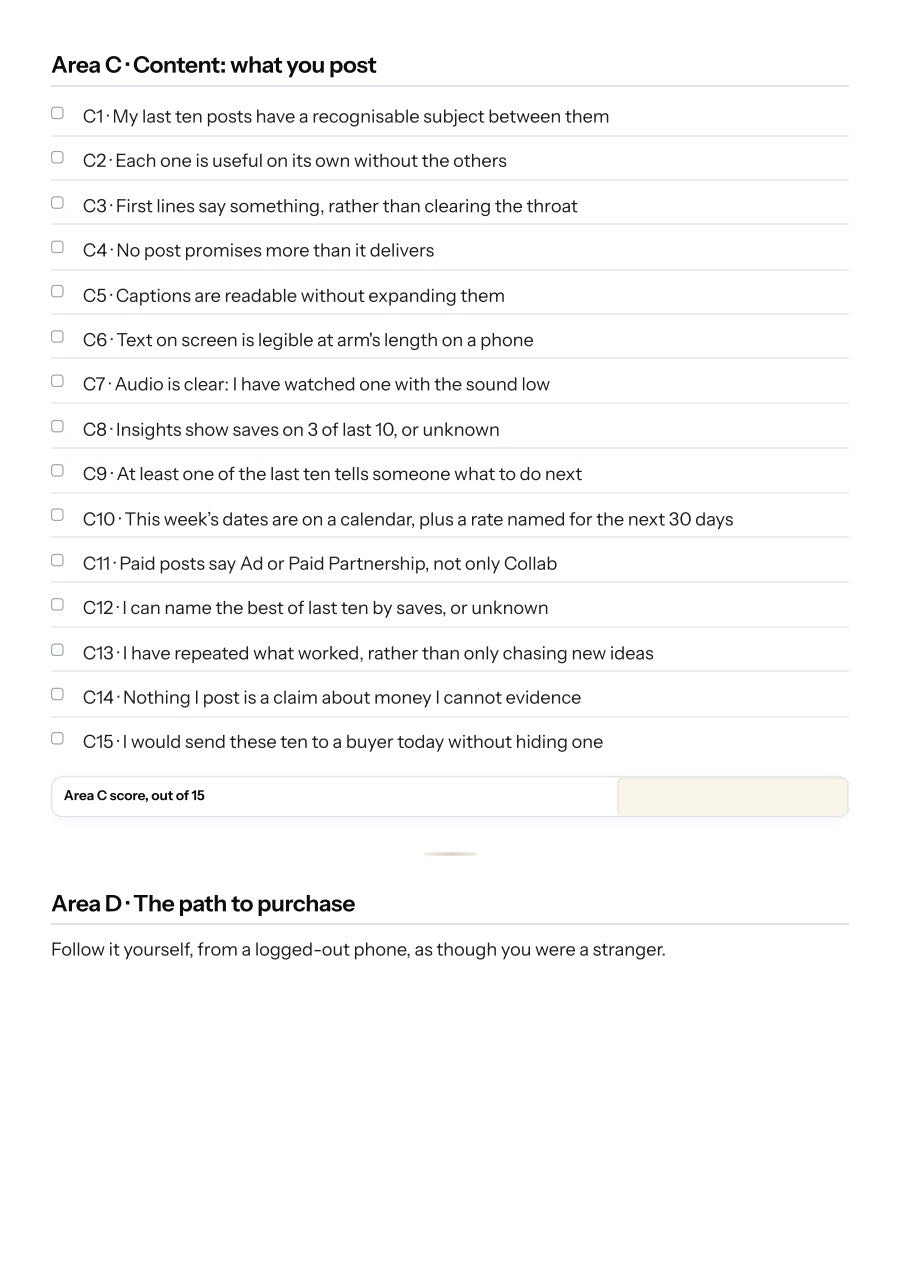Tick C10 this week's dates checkbox

pos(57,515)
